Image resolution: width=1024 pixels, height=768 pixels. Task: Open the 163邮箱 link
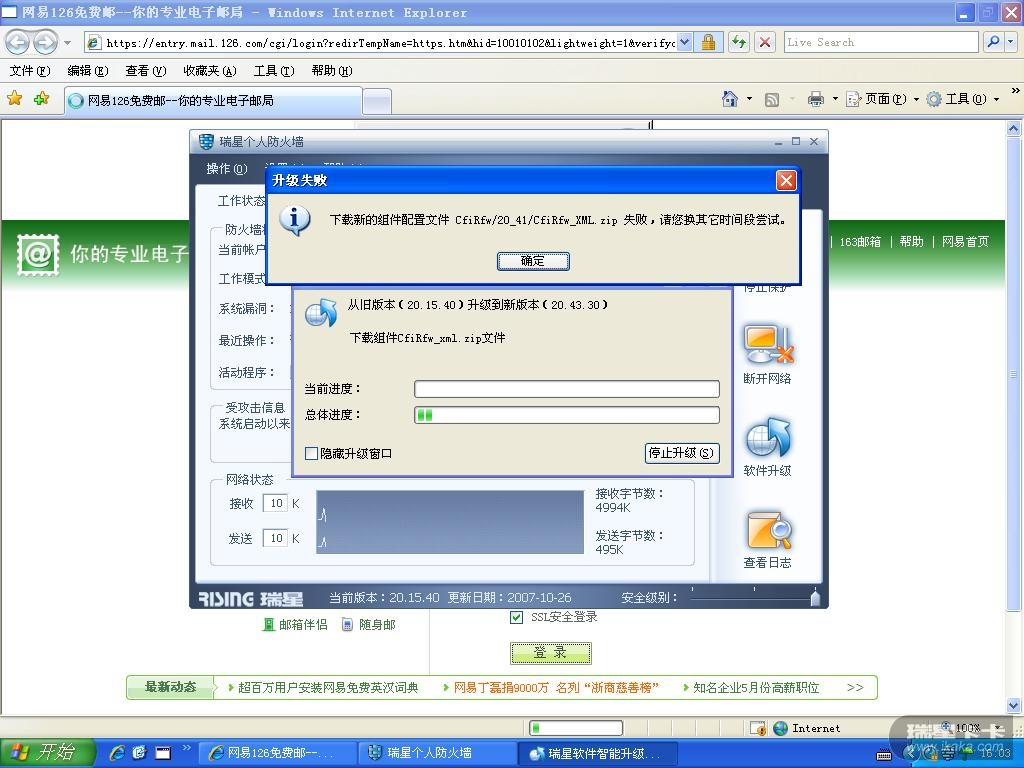tap(860, 242)
